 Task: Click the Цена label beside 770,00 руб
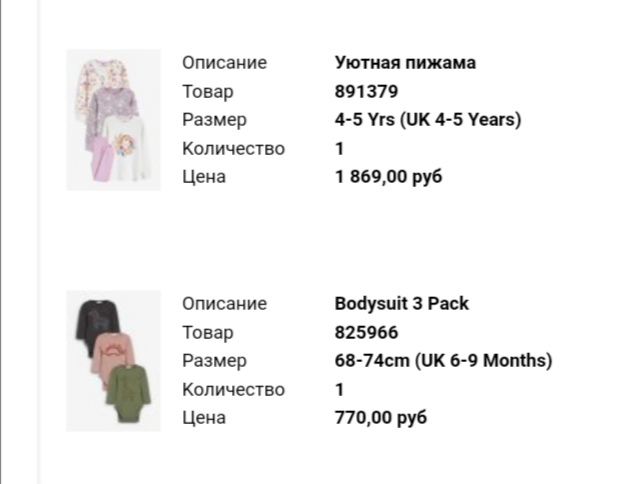pos(204,417)
